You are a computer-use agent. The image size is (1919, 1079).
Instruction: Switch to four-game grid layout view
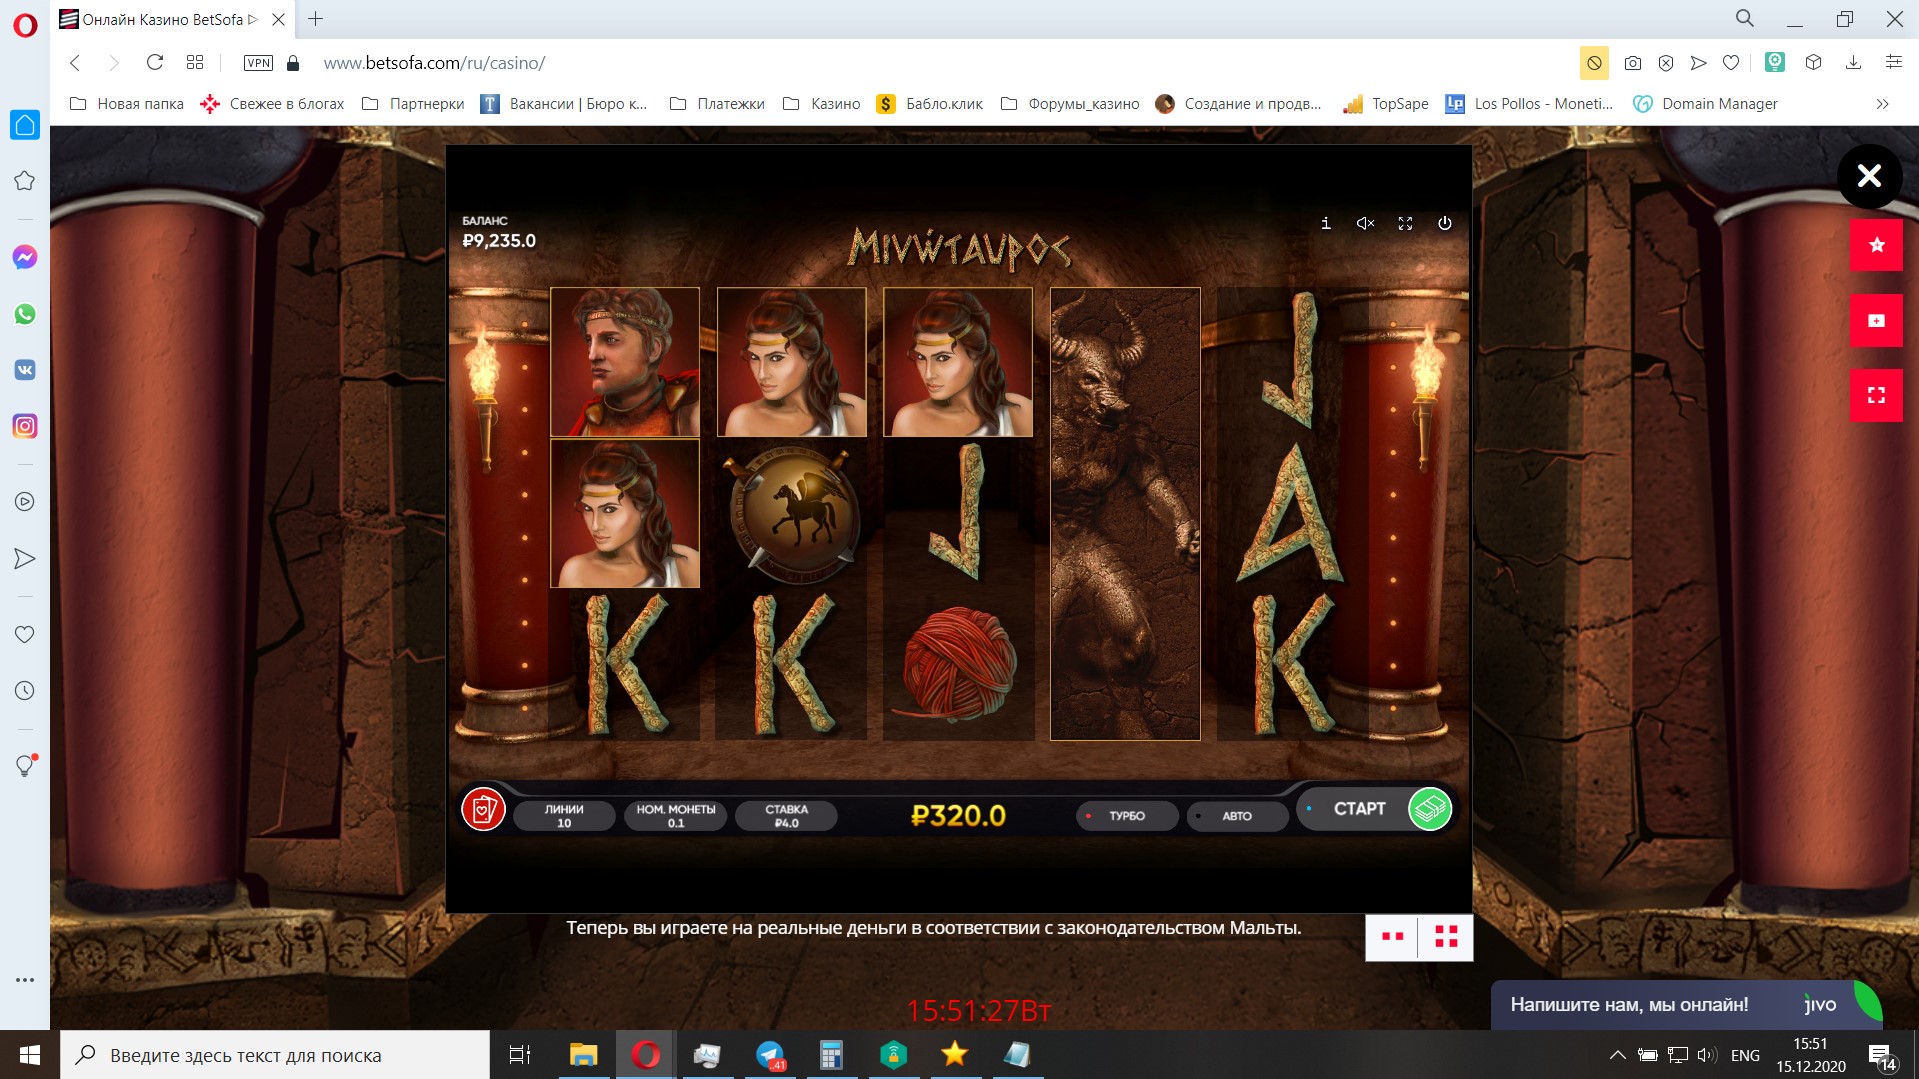point(1446,937)
